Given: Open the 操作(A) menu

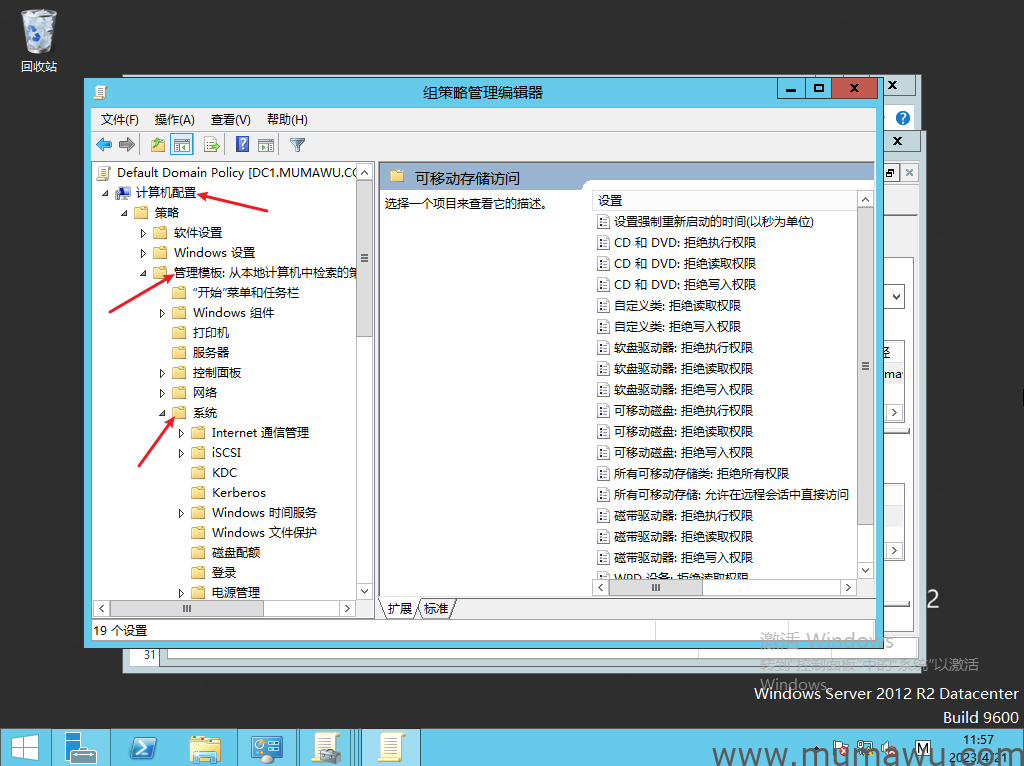Looking at the screenshot, I should (174, 119).
